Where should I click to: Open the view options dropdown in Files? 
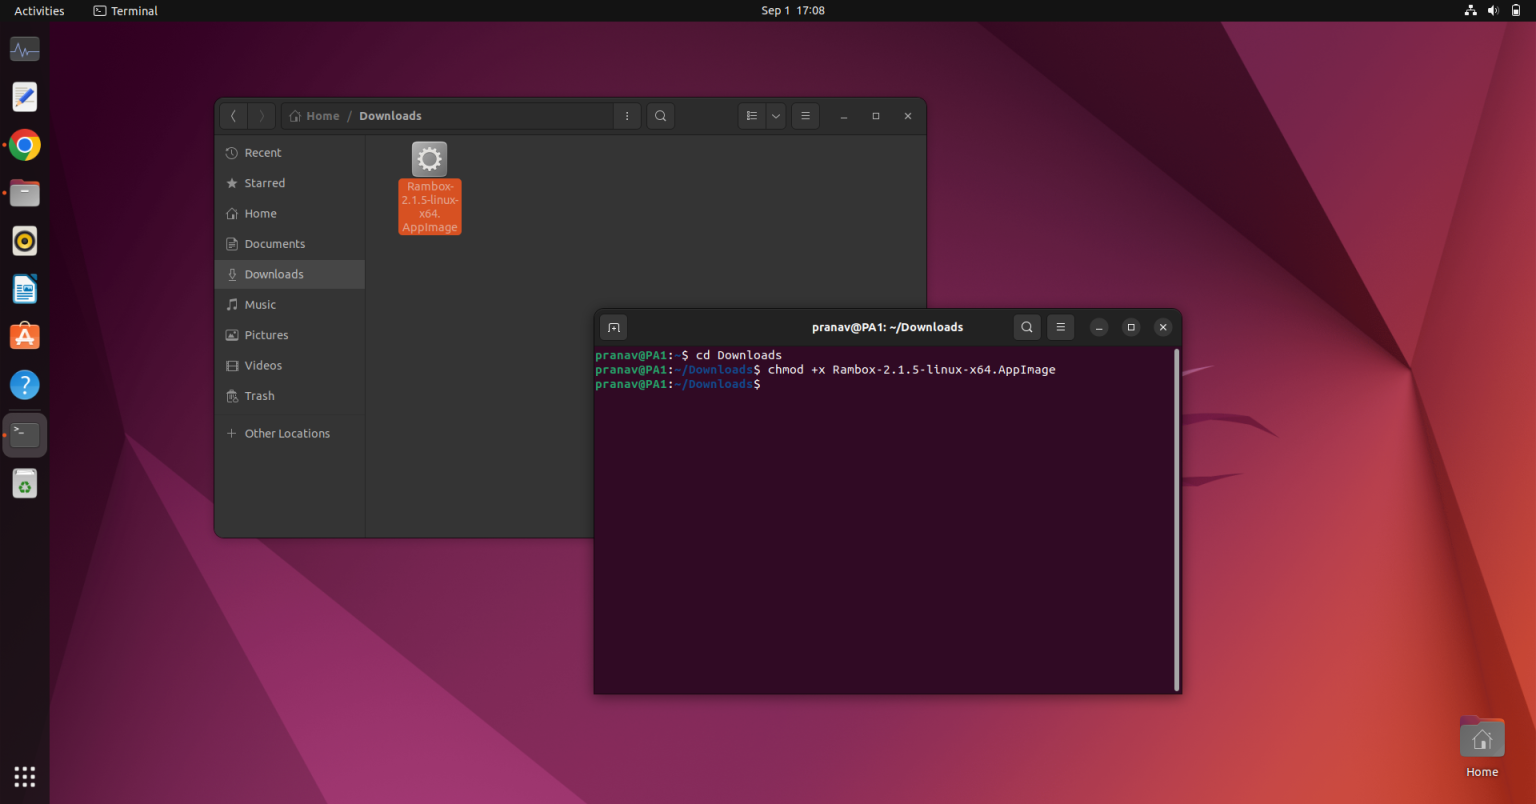pos(775,116)
